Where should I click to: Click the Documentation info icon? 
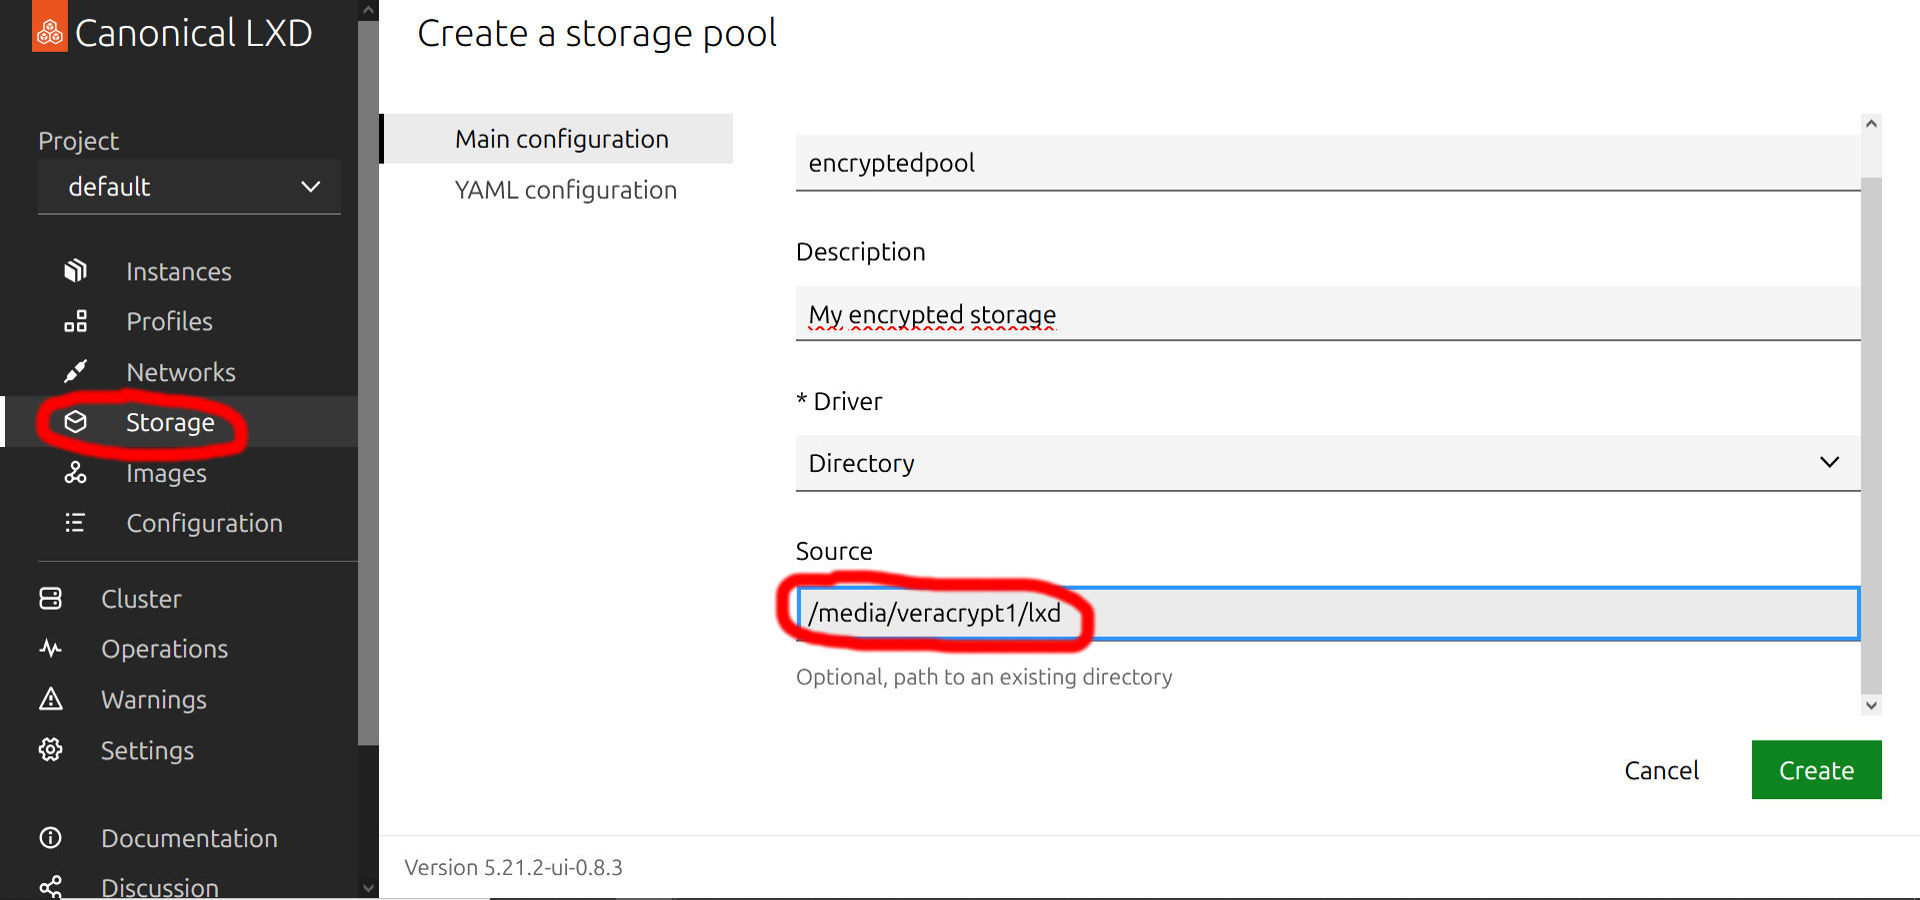click(x=50, y=838)
